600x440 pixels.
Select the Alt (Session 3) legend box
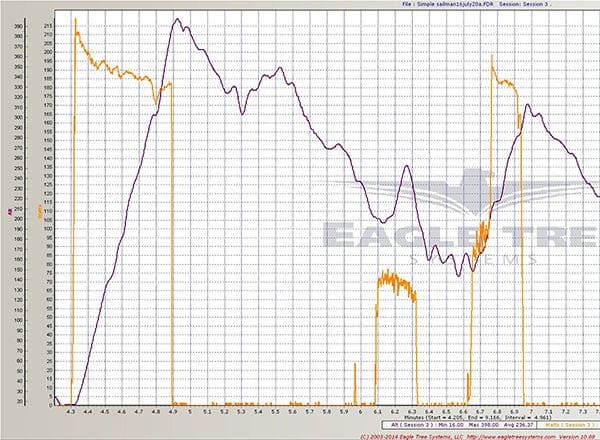tap(459, 425)
